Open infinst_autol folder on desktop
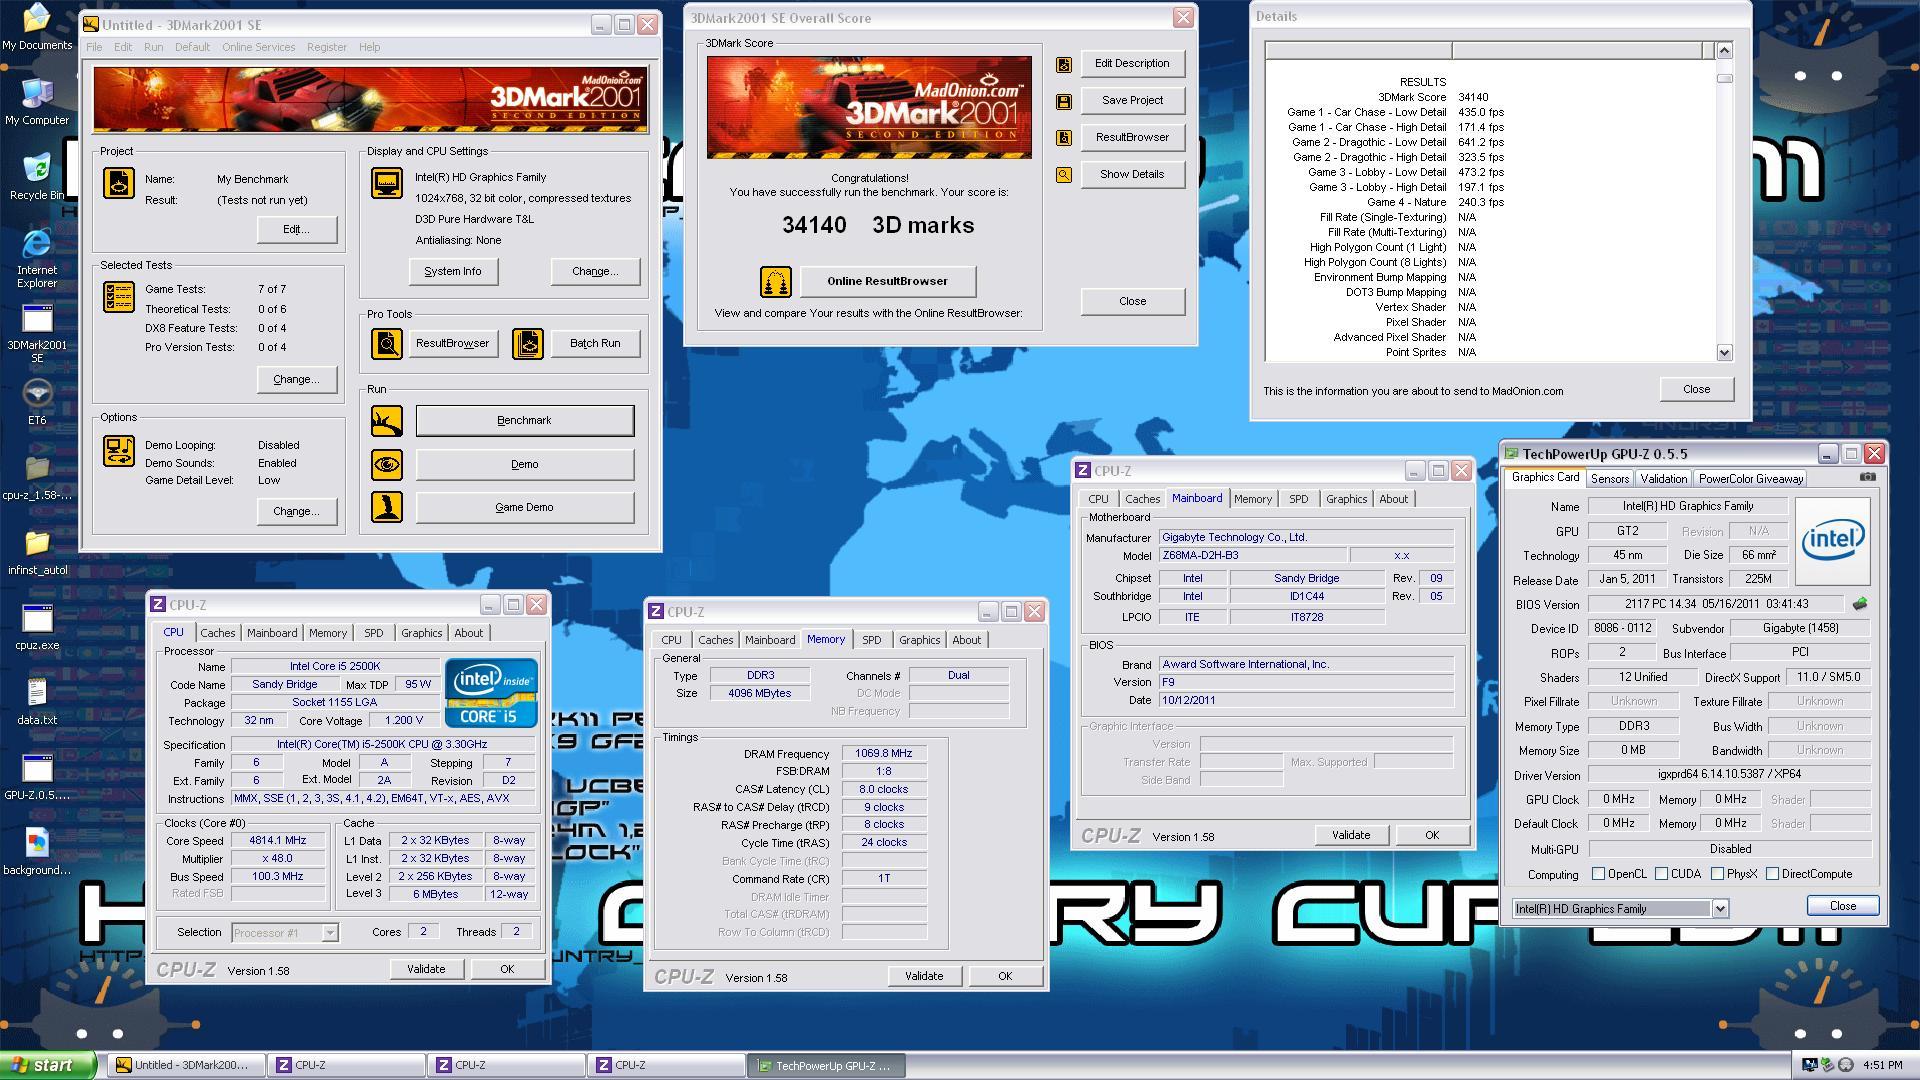 pyautogui.click(x=37, y=552)
